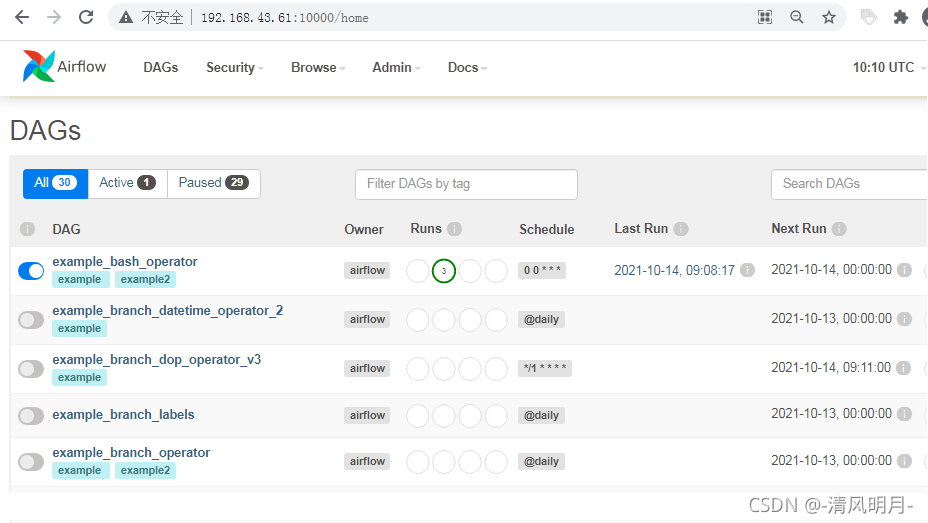Screen dimensions: 928x523
Task: Click the info icon next to Next Run header
Action: point(839,229)
